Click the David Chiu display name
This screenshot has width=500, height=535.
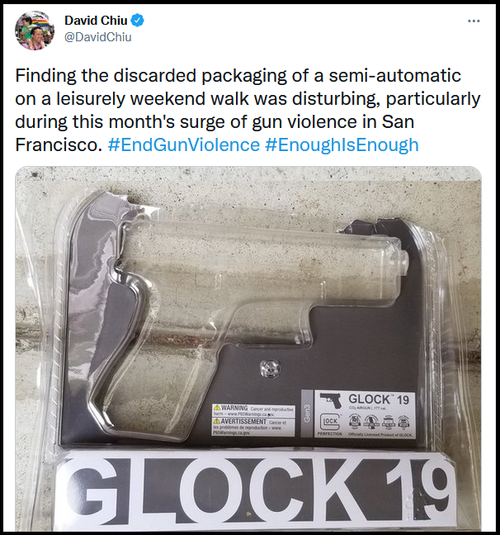pos(96,21)
